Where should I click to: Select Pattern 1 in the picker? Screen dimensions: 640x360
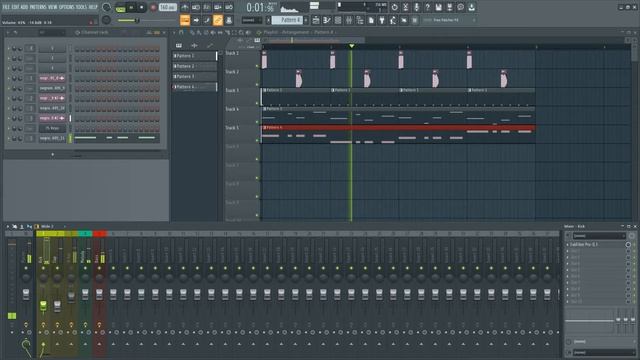pos(195,56)
